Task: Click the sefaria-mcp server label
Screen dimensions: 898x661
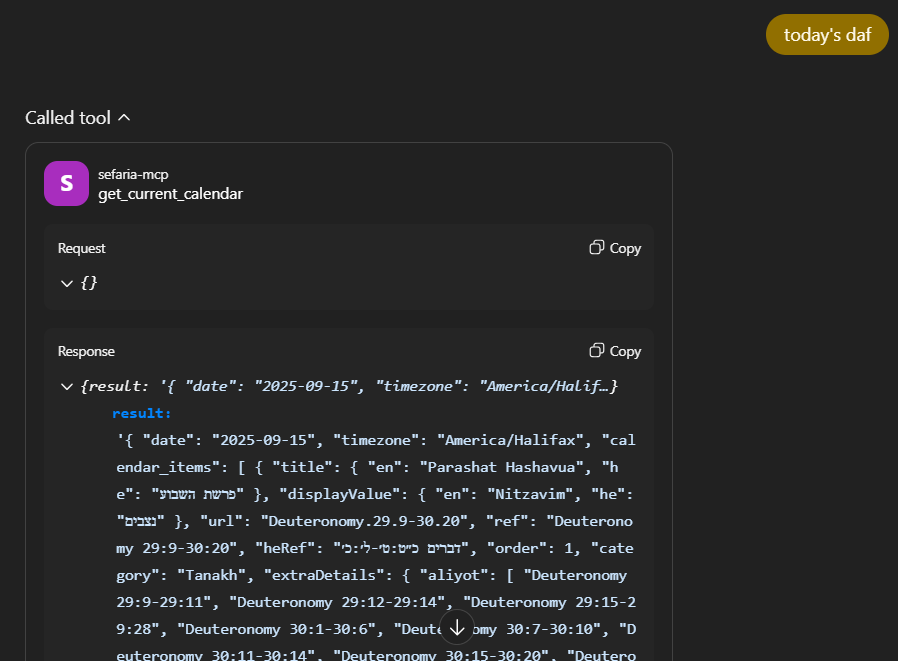Action: 133,174
